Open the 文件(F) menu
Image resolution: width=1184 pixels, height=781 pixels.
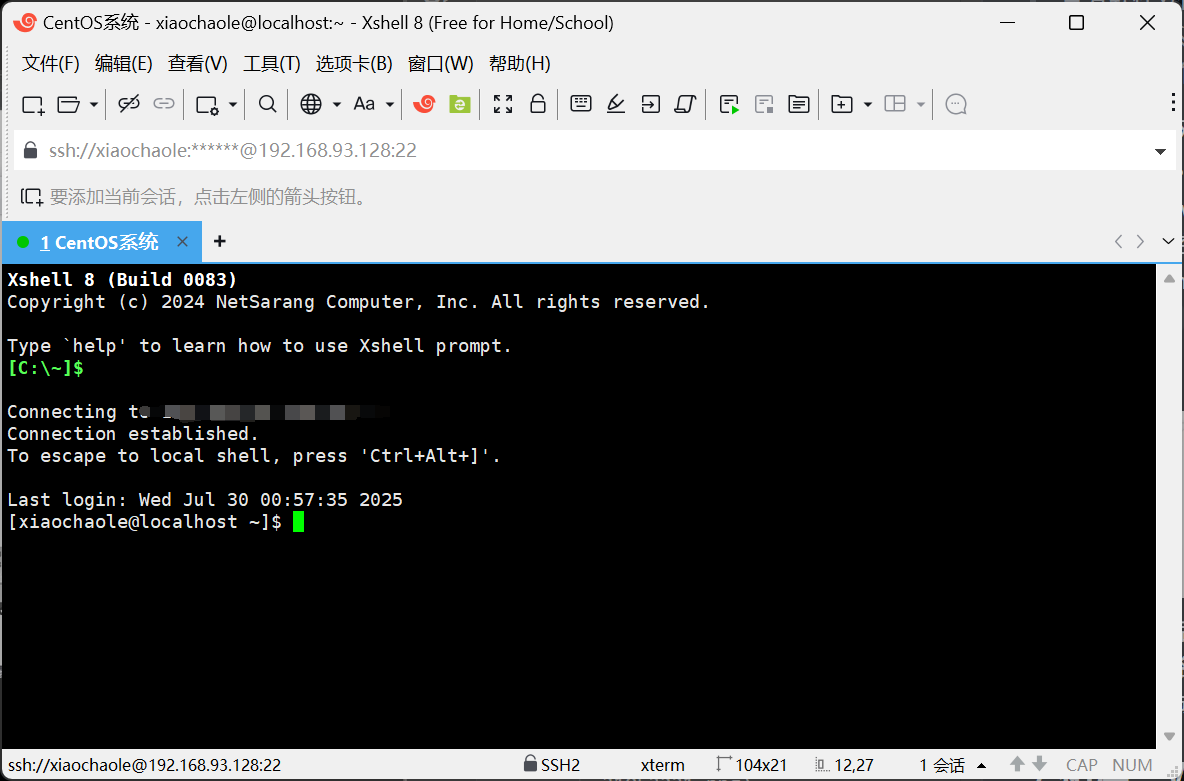pyautogui.click(x=51, y=63)
